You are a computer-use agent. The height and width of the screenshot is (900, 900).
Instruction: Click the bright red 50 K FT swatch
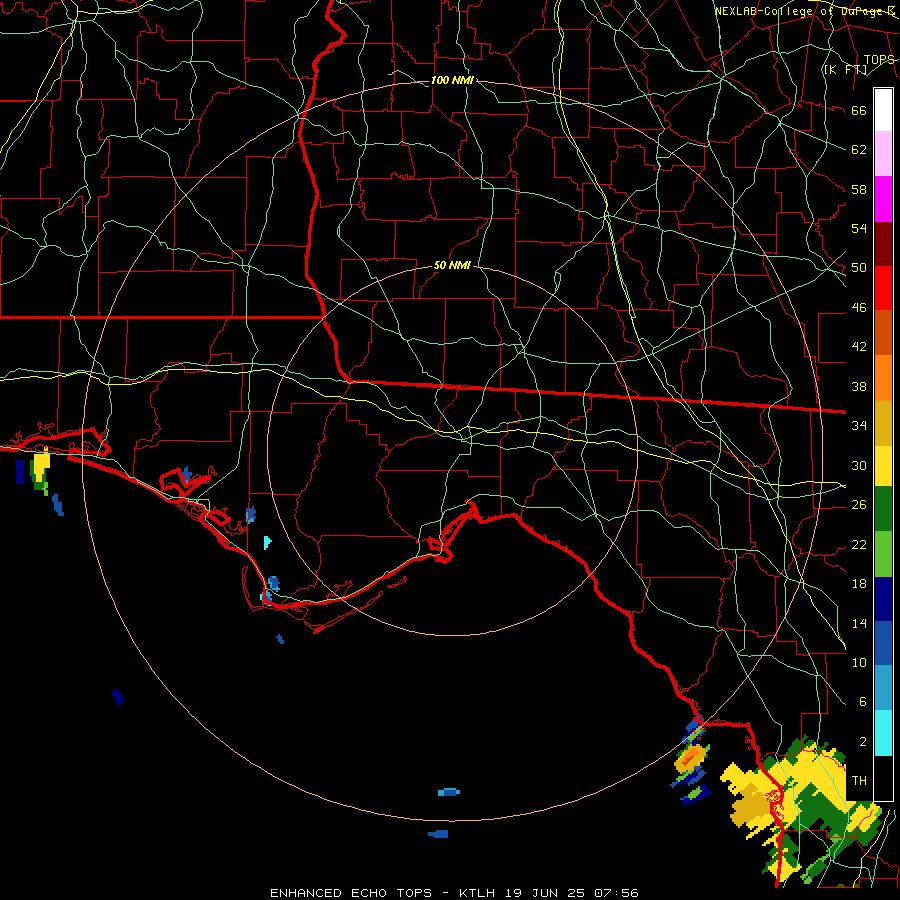click(x=883, y=288)
